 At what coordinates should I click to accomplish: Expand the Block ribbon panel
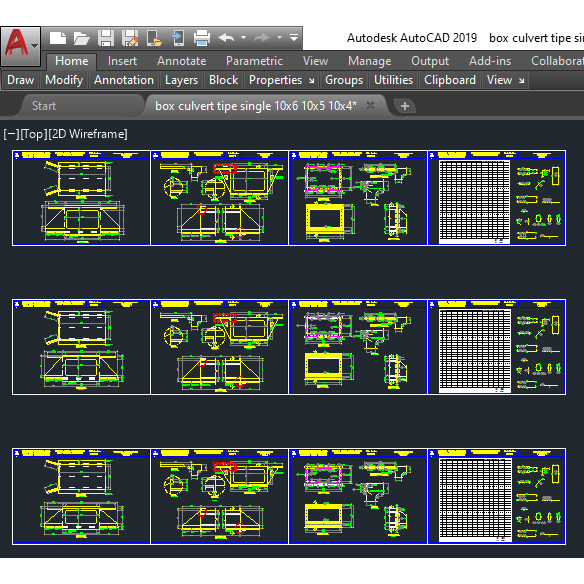[223, 80]
